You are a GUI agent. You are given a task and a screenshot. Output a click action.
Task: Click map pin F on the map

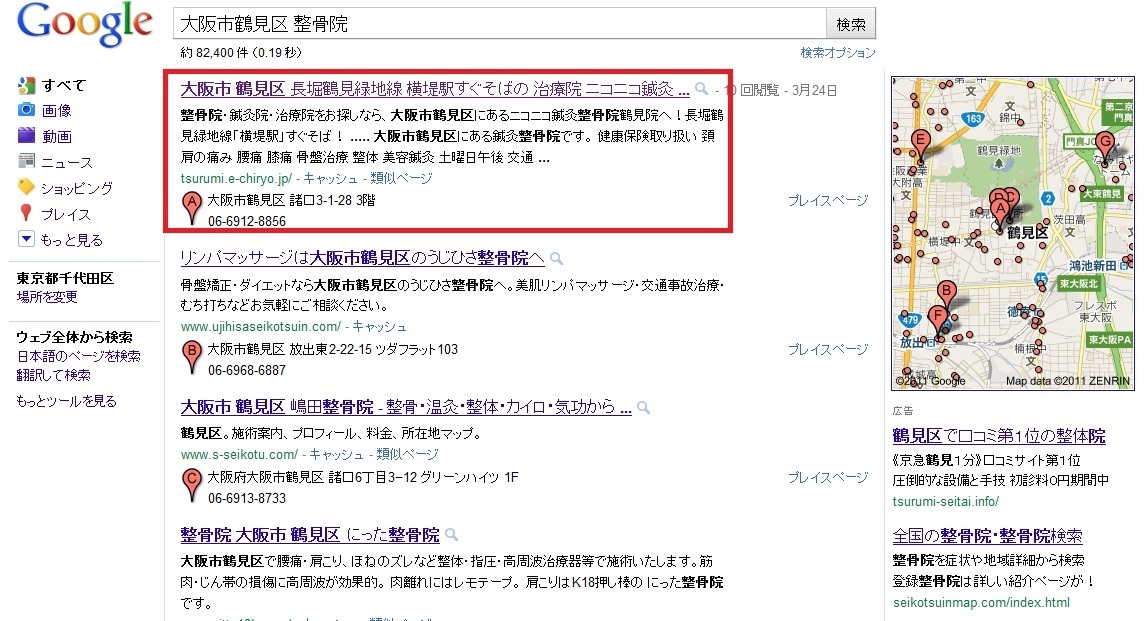938,321
